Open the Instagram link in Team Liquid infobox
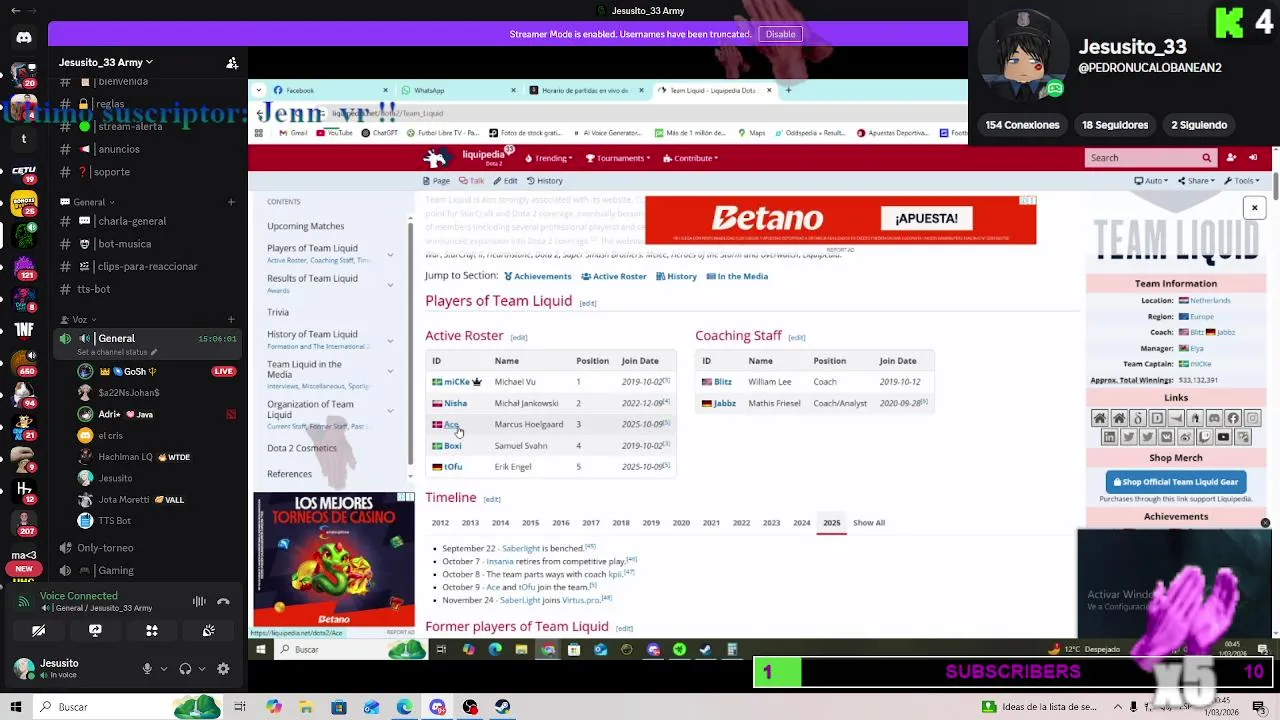 (1252, 419)
